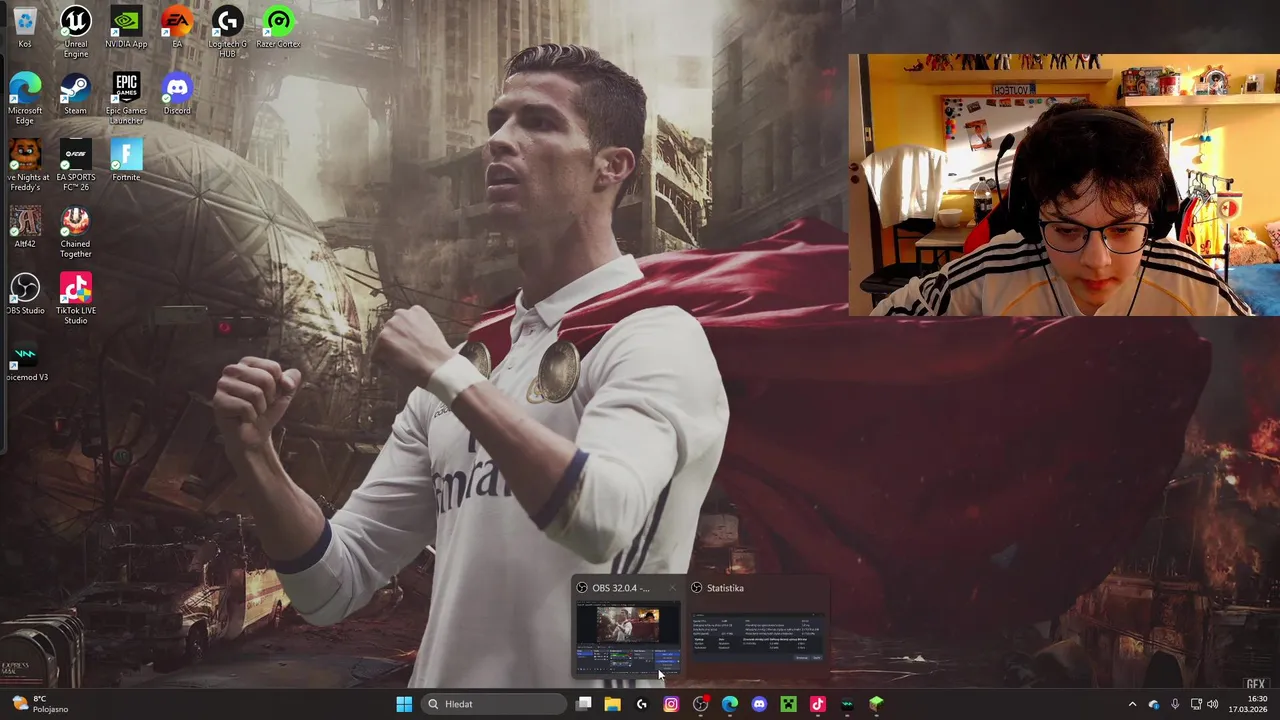The height and width of the screenshot is (720, 1280).
Task: Open the TikTok LIVE Studio desktop shortcut
Action: point(75,298)
